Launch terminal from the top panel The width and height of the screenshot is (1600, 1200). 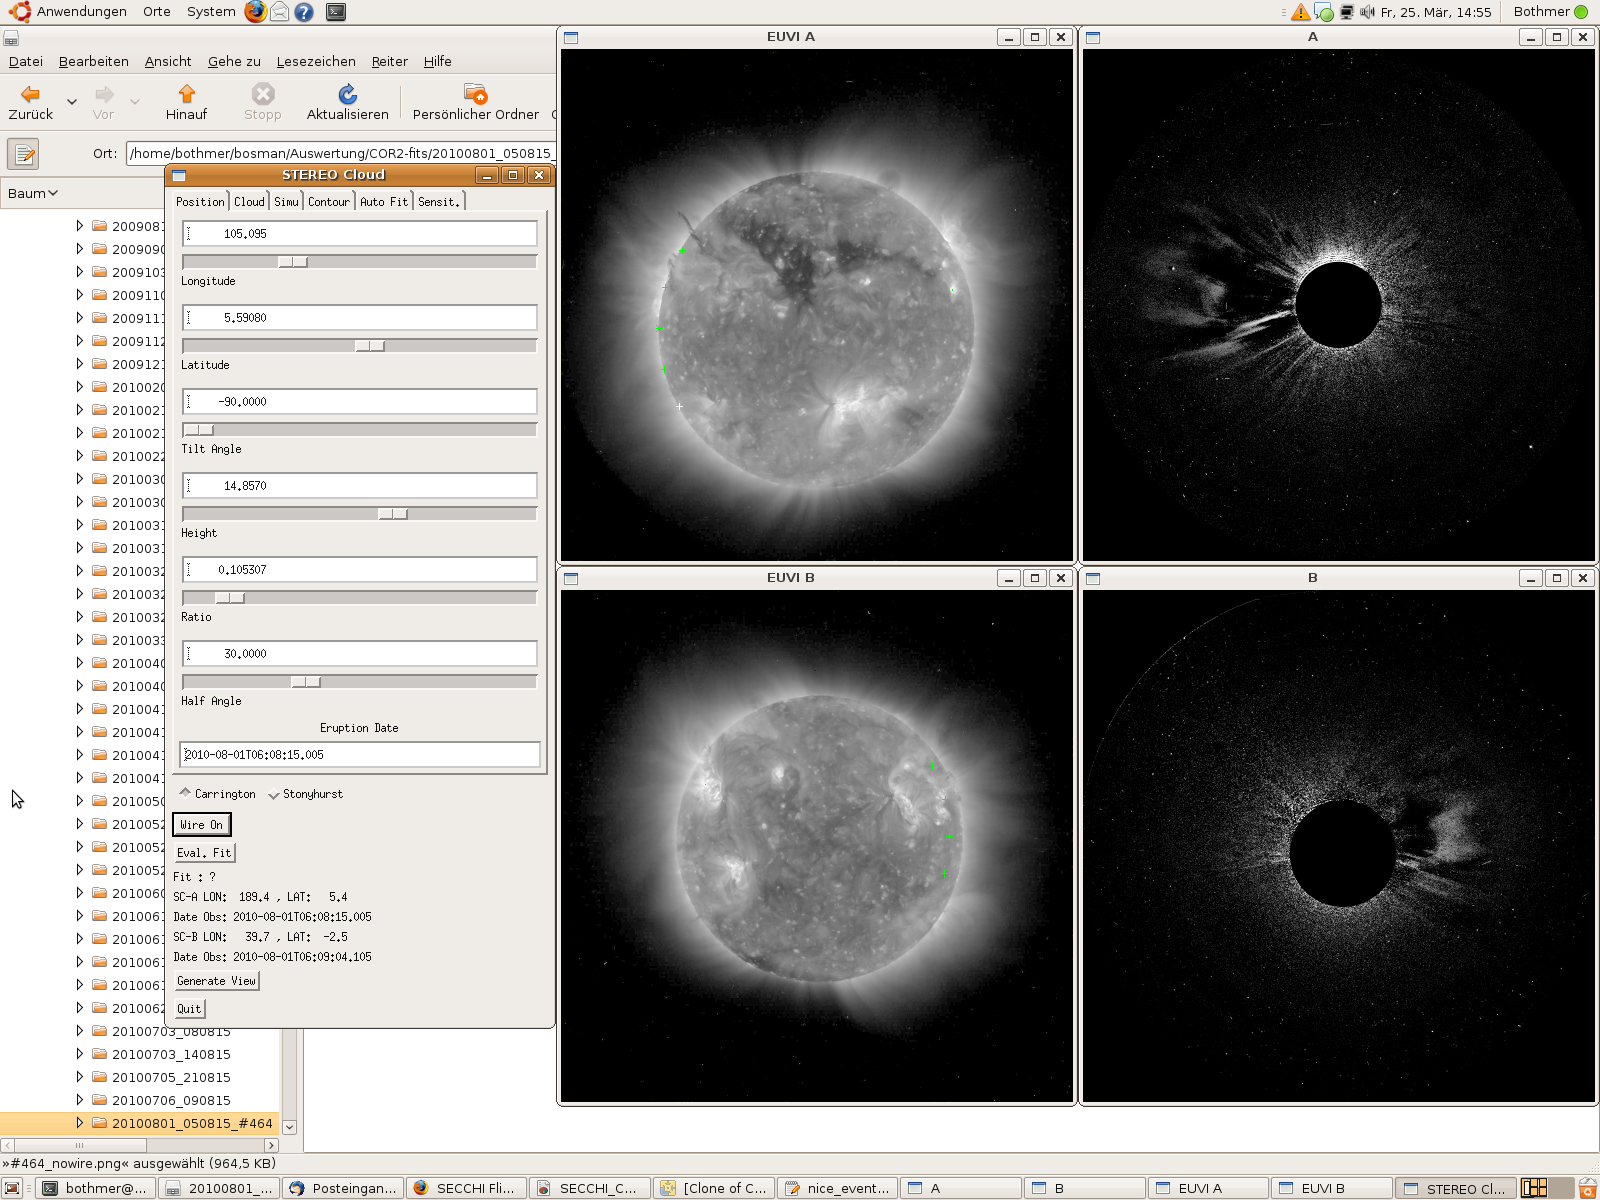(x=336, y=12)
